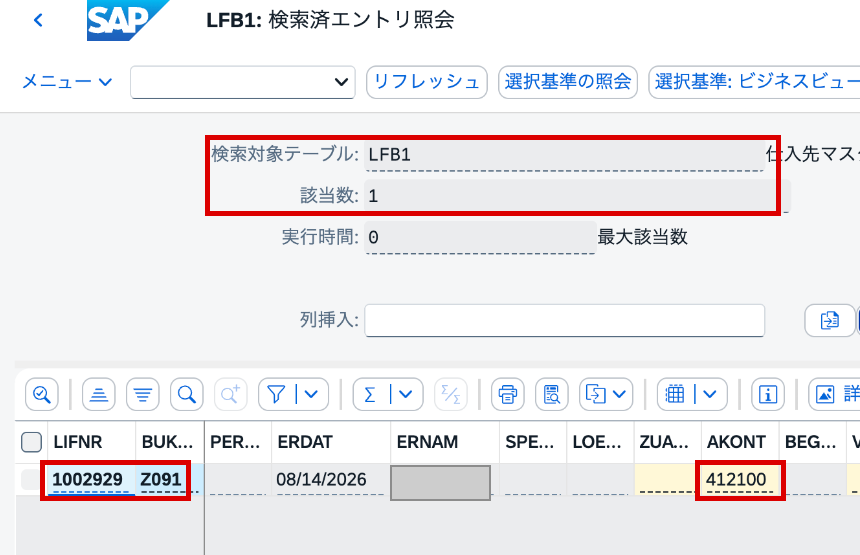The width and height of the screenshot is (860, 555).
Task: Select the BUK... column header
Action: point(169,442)
